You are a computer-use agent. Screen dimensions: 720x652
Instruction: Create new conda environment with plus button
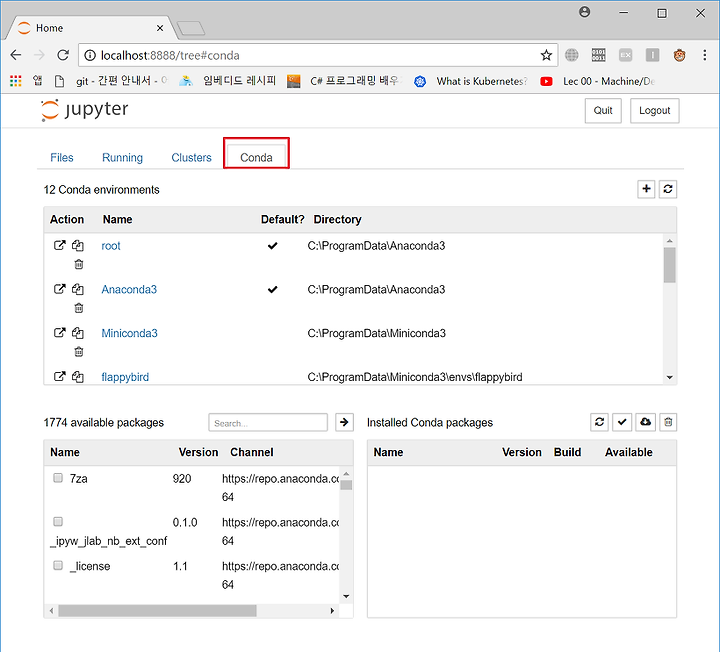click(646, 189)
